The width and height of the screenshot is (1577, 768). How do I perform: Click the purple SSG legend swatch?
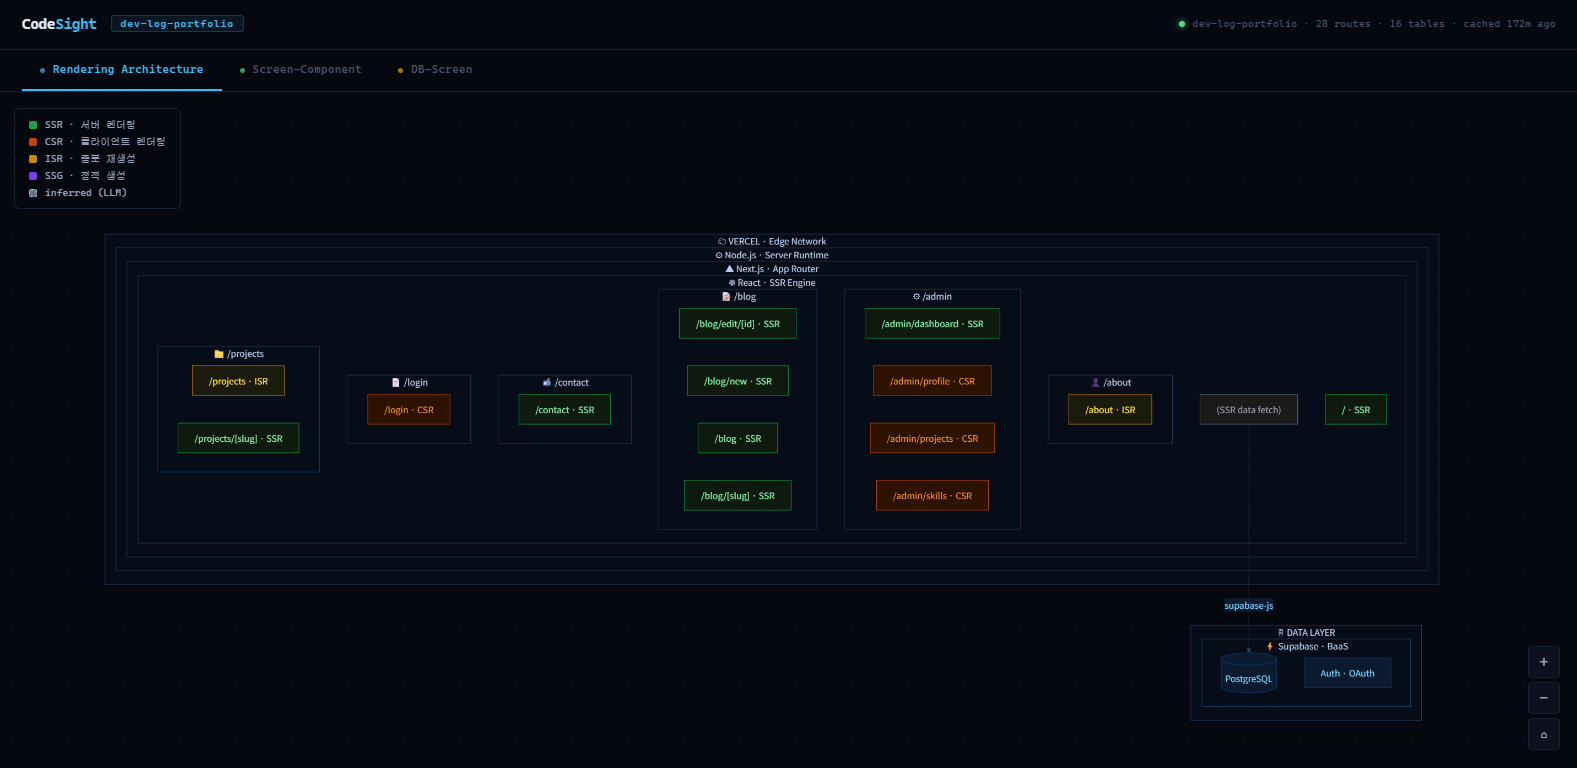click(33, 176)
